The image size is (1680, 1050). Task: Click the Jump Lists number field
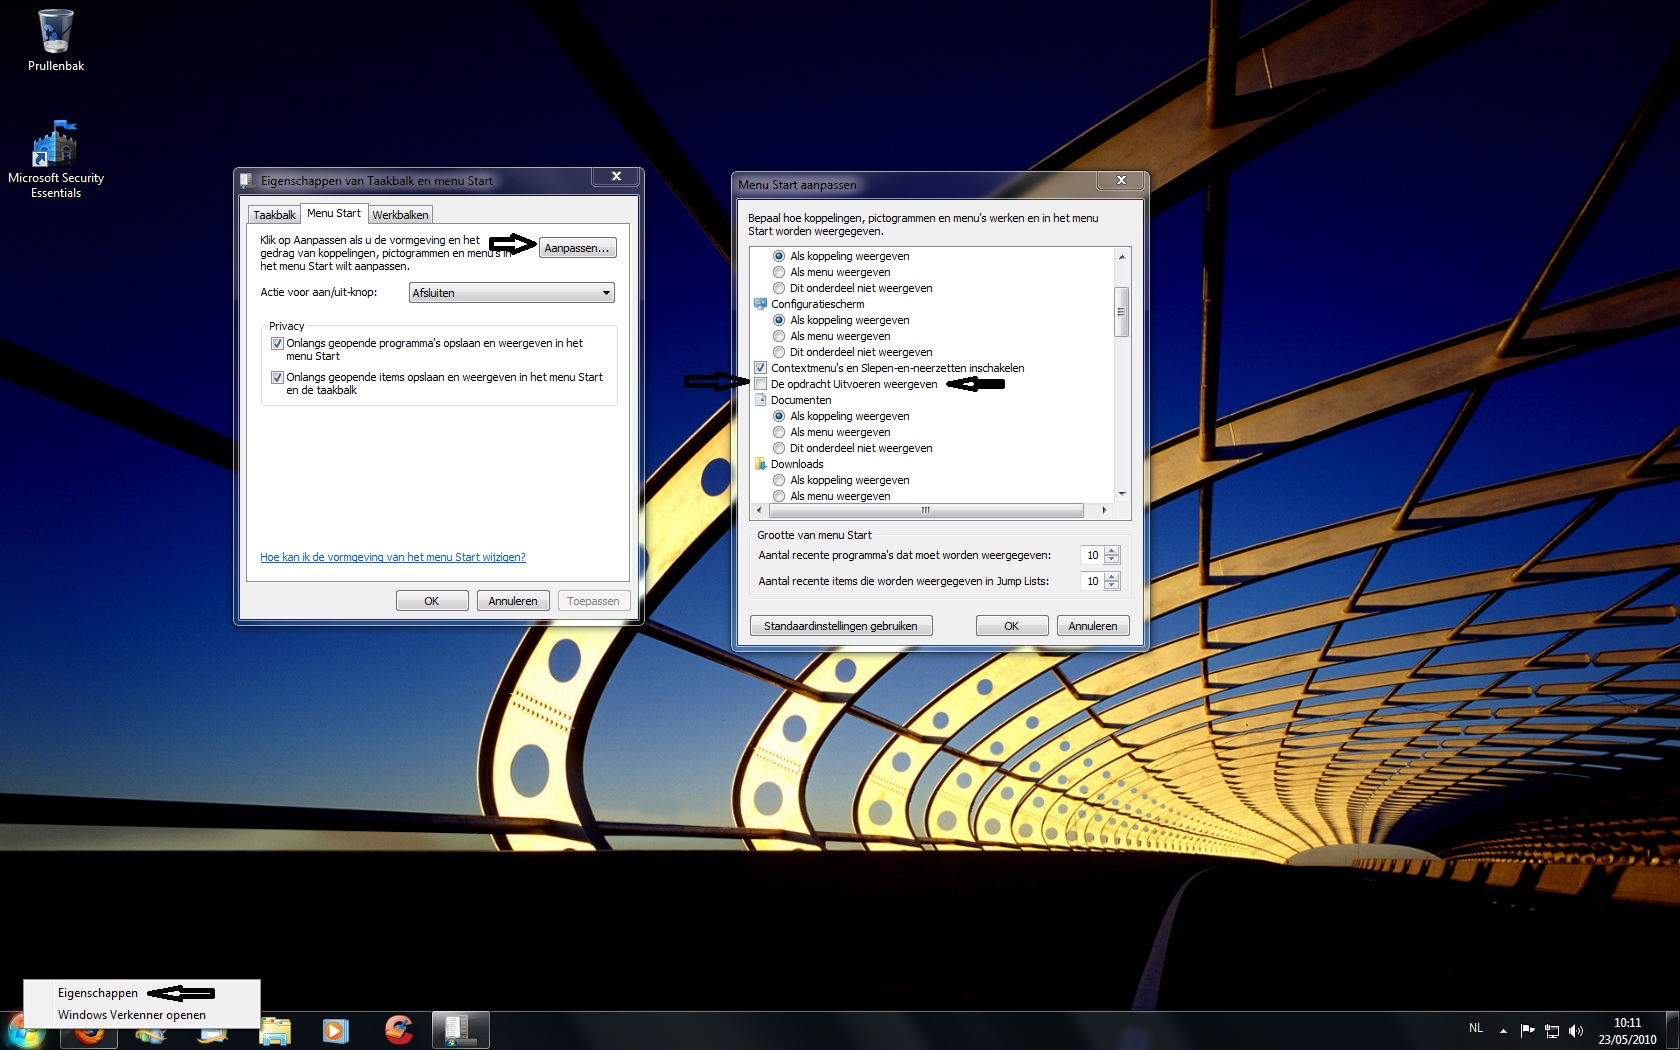pos(1092,581)
